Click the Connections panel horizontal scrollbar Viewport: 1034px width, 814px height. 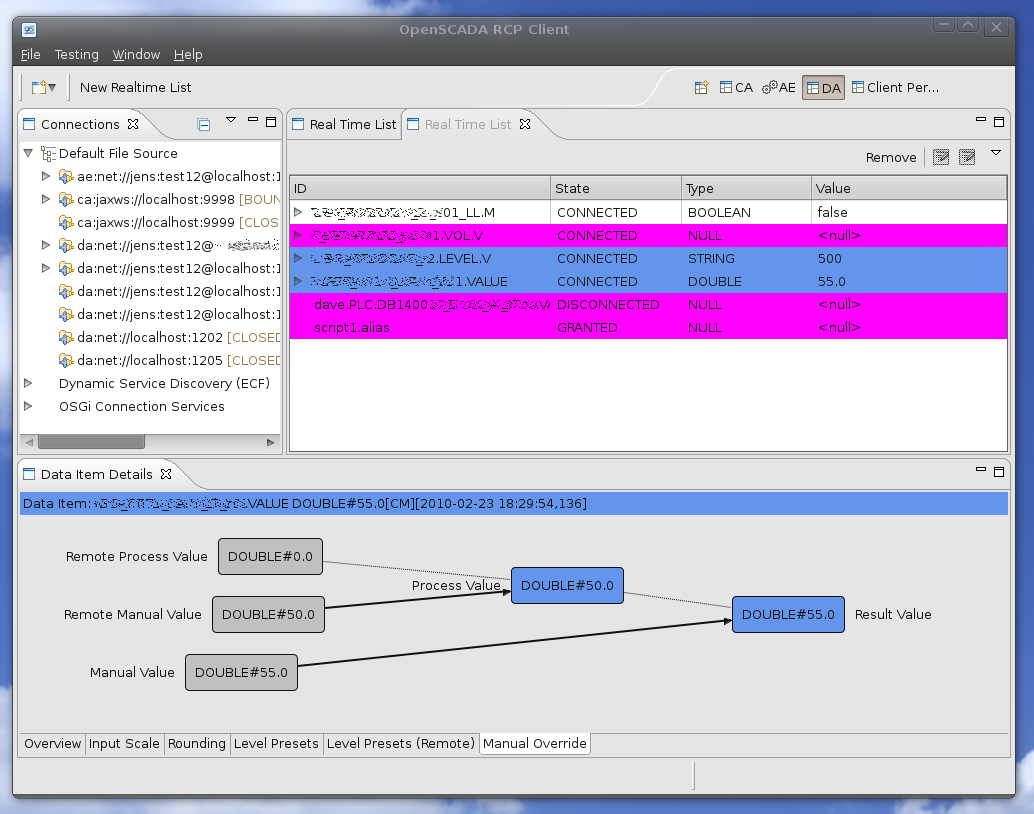click(x=91, y=442)
